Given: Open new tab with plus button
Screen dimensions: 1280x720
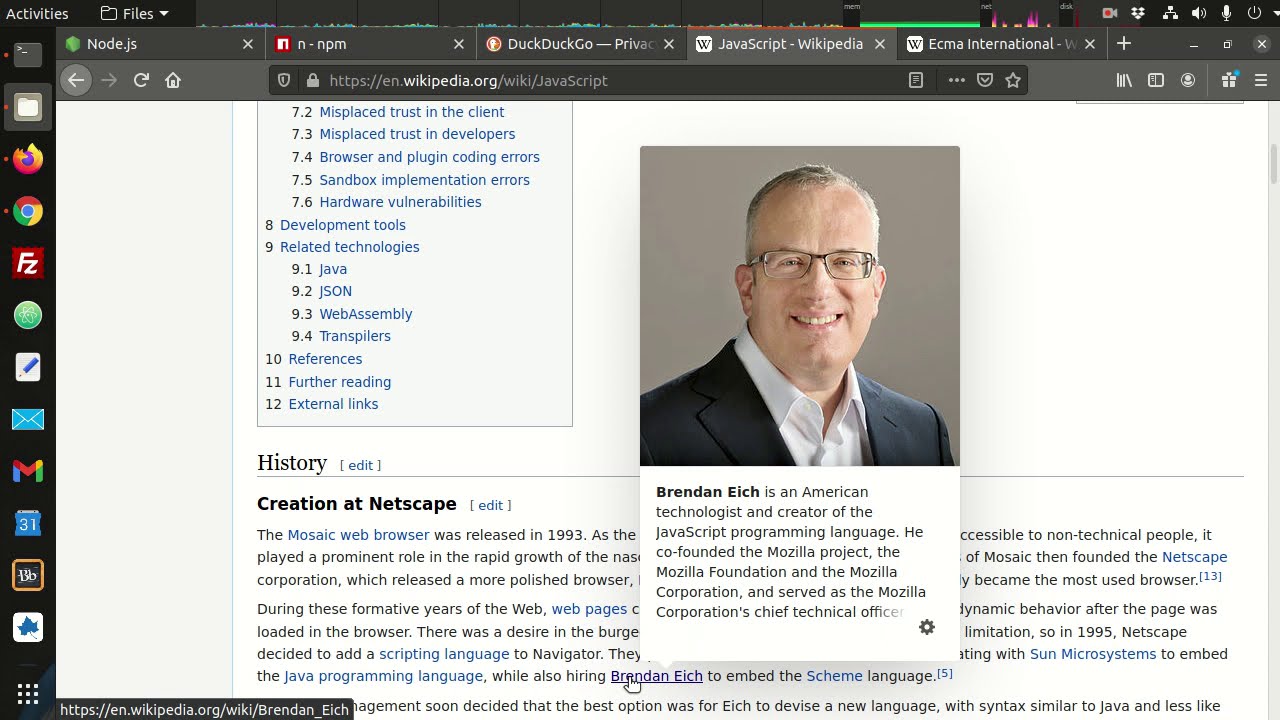Looking at the screenshot, I should click(x=1124, y=44).
